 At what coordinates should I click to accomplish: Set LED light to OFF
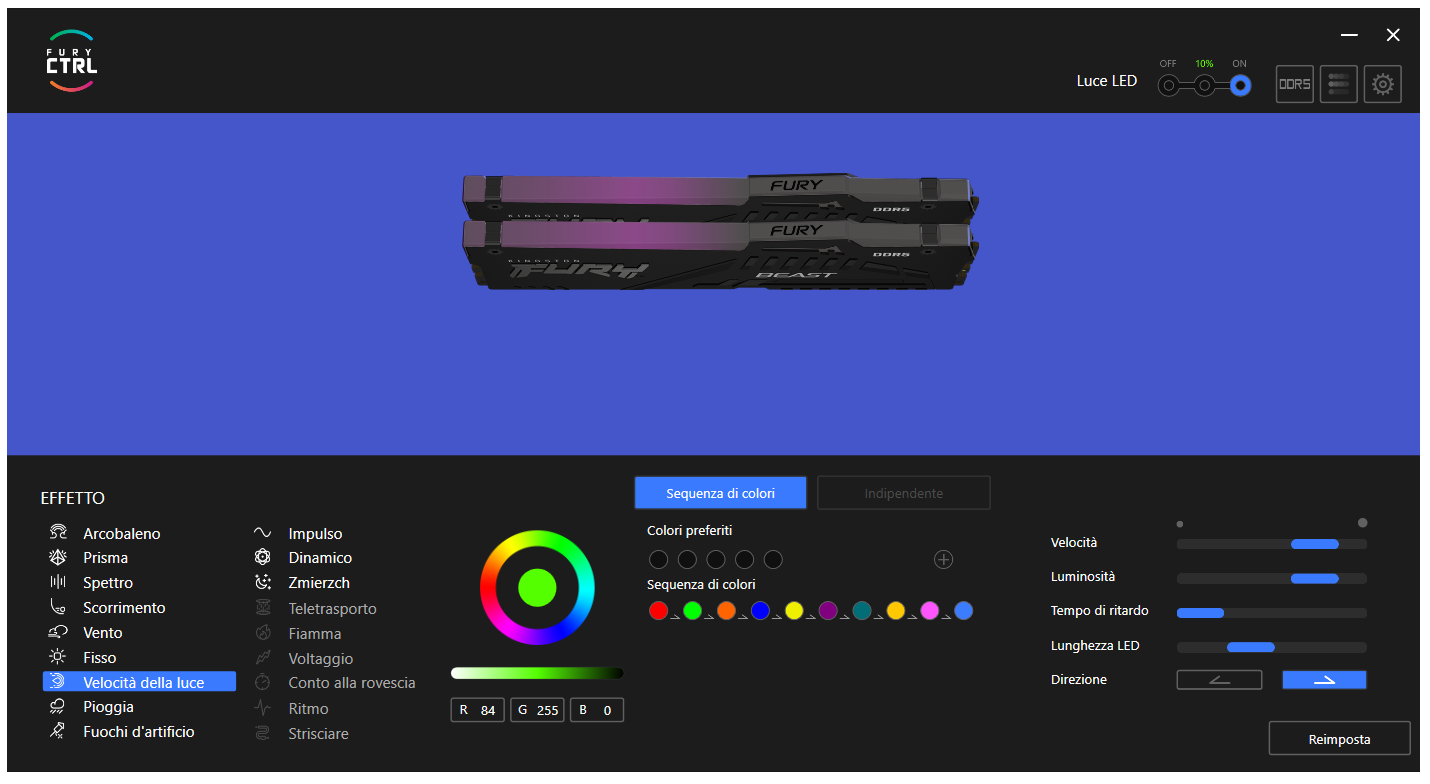coord(1168,86)
